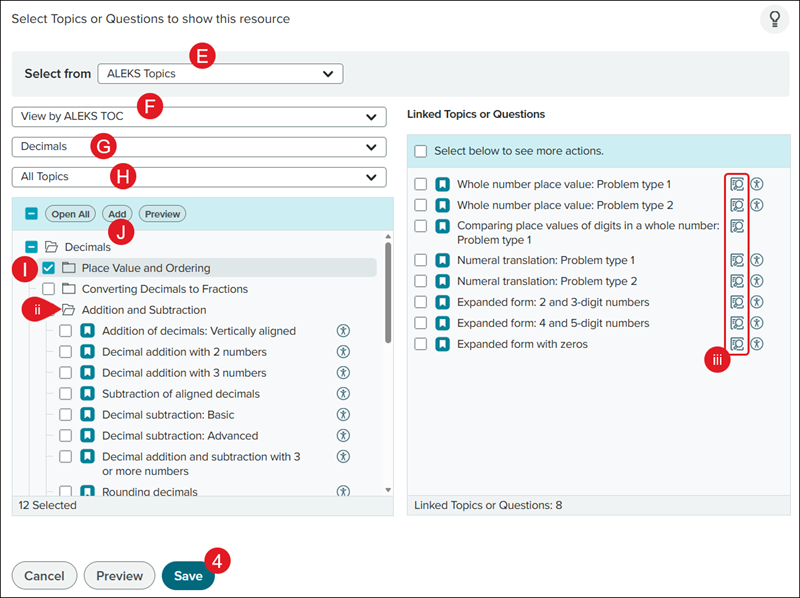The width and height of the screenshot is (800, 598).
Task: Click preview icon for Whole number place value: Problem type 1
Action: coord(738,184)
